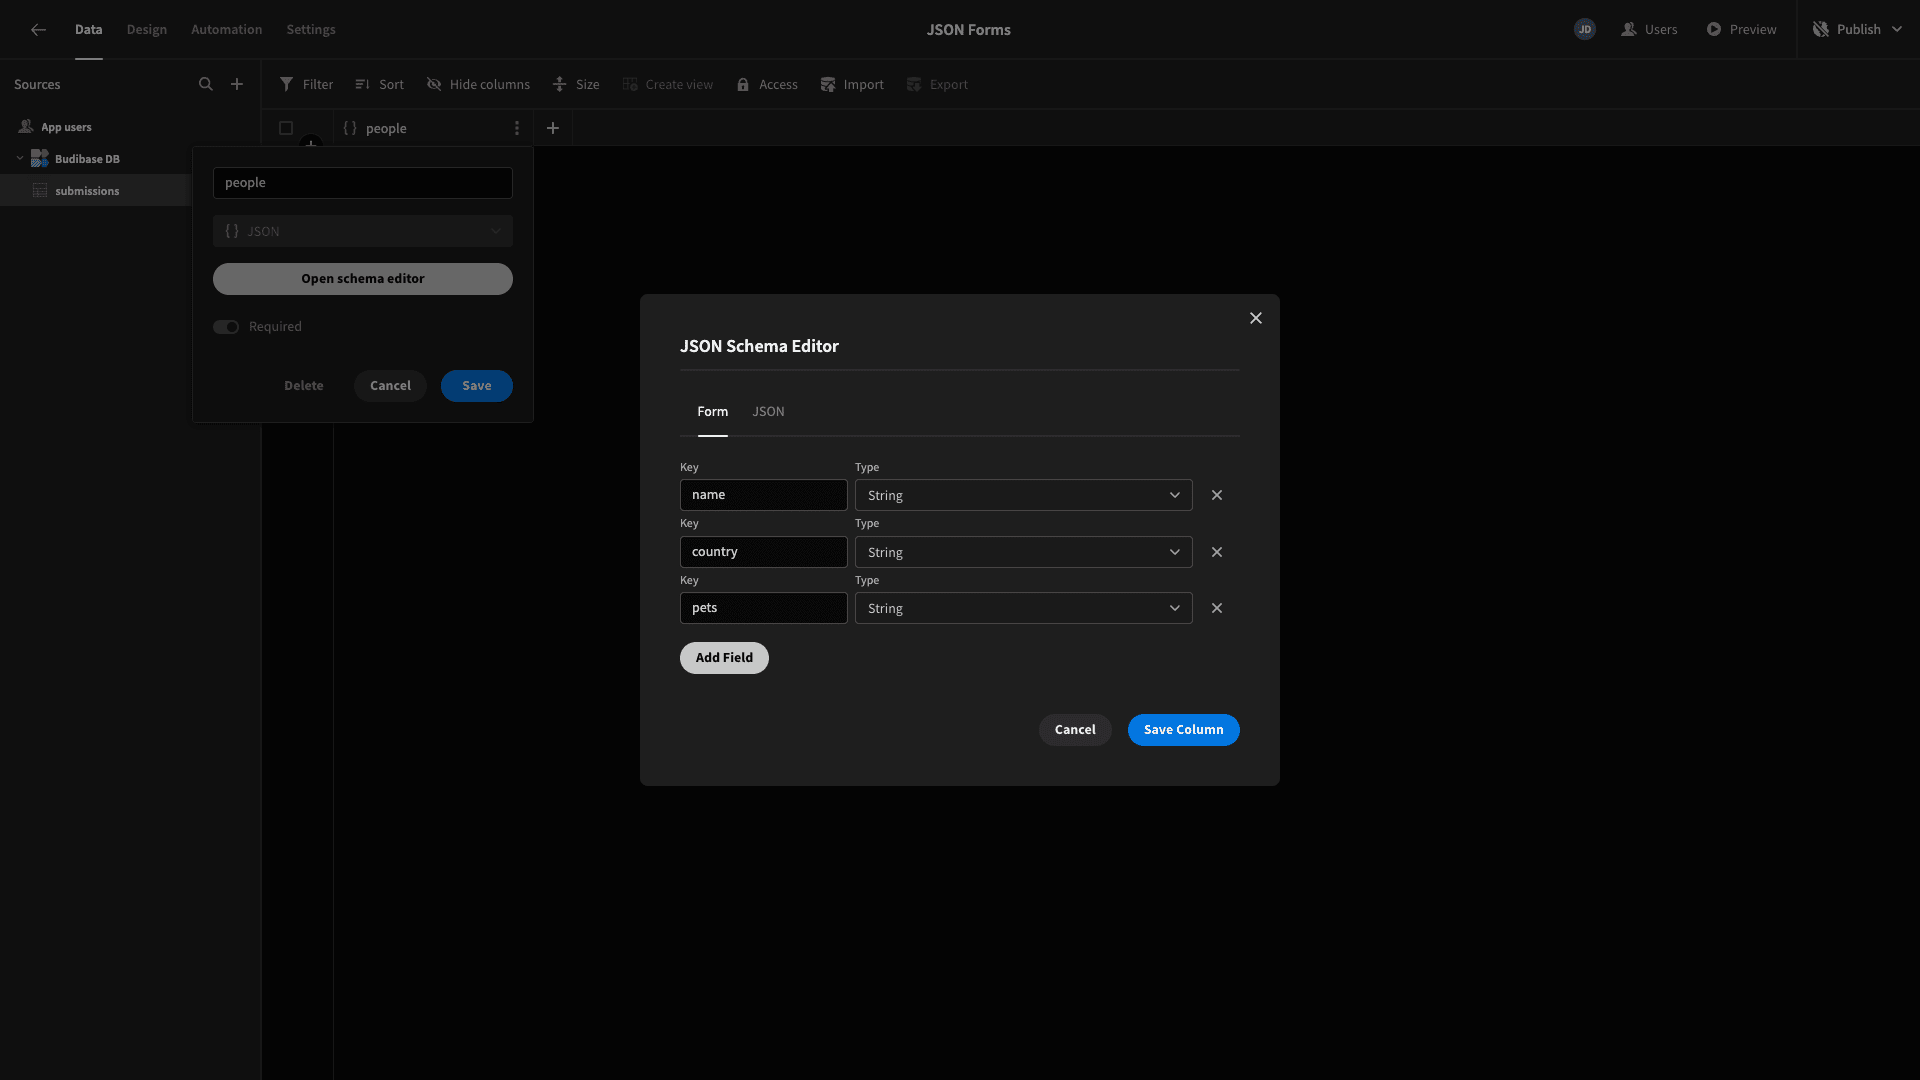Open people column options menu
The image size is (1920, 1080).
click(x=517, y=128)
